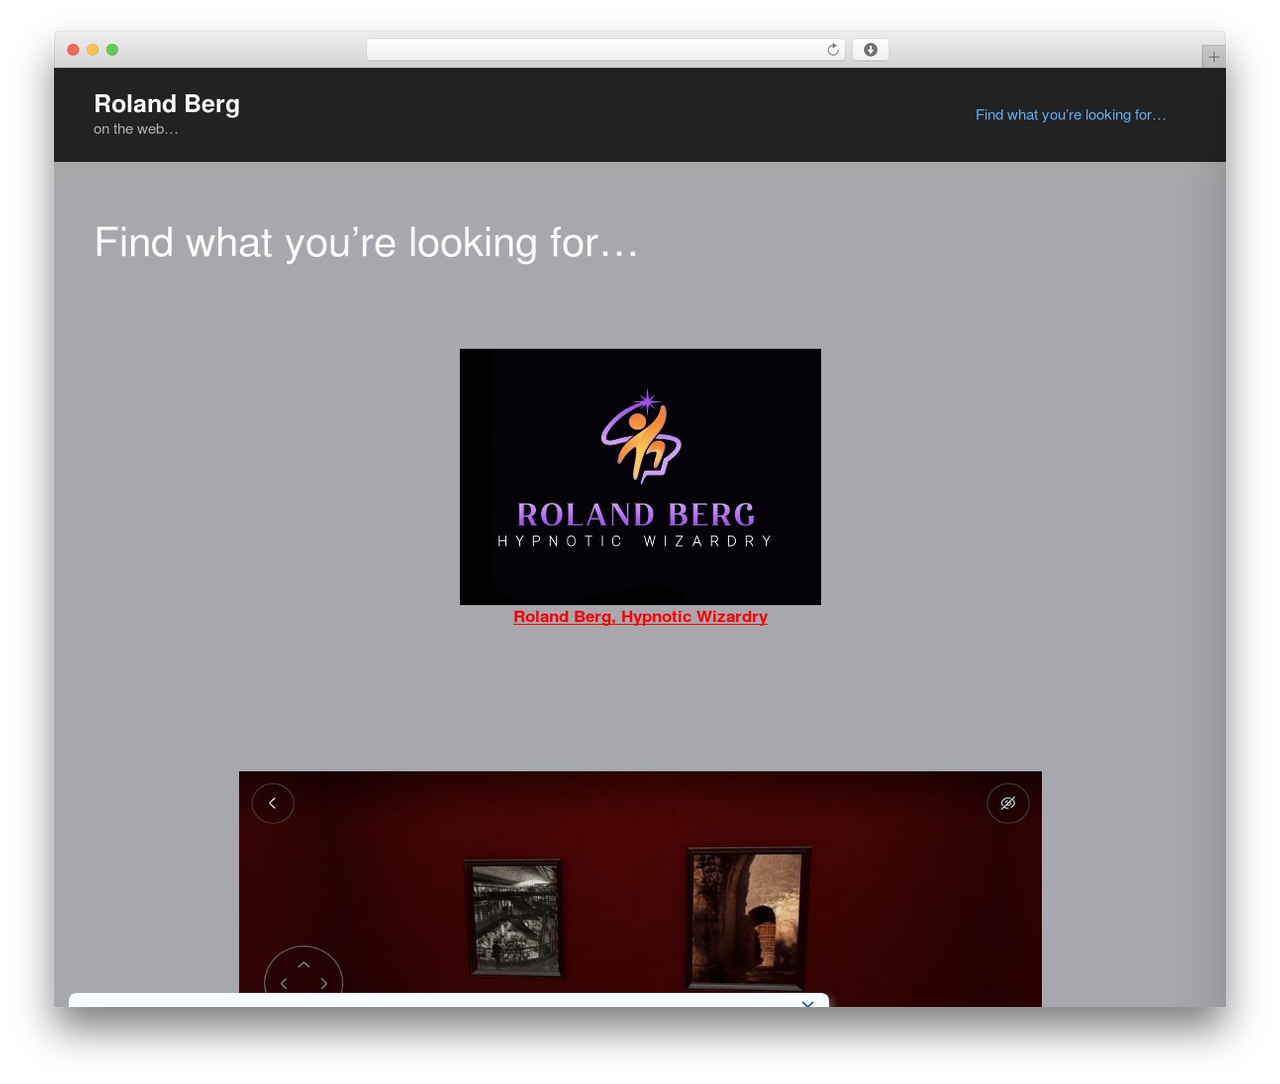Screen dimensions: 1280x1084
Task: Open the 'Roland Berg, Hypnotic Wizardry' red link
Action: (640, 617)
